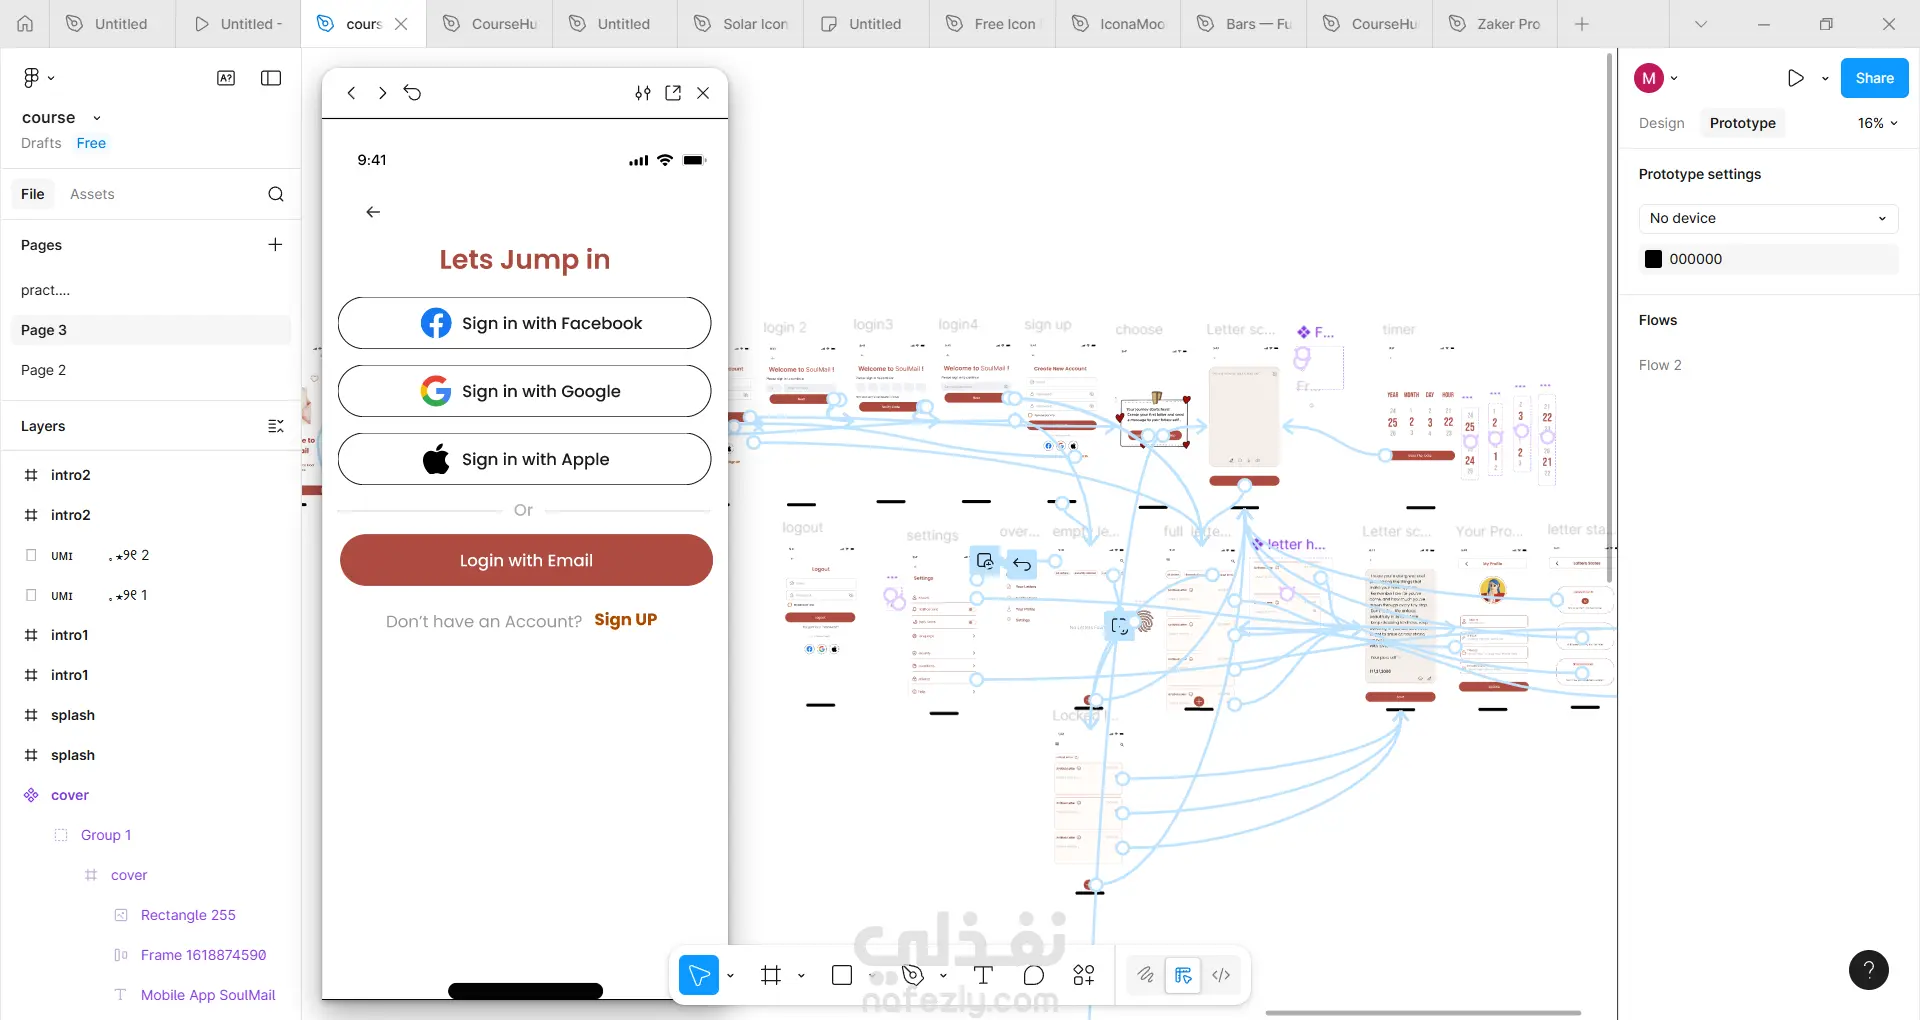
Task: Toggle Dev Mode code icon
Action: click(1221, 975)
